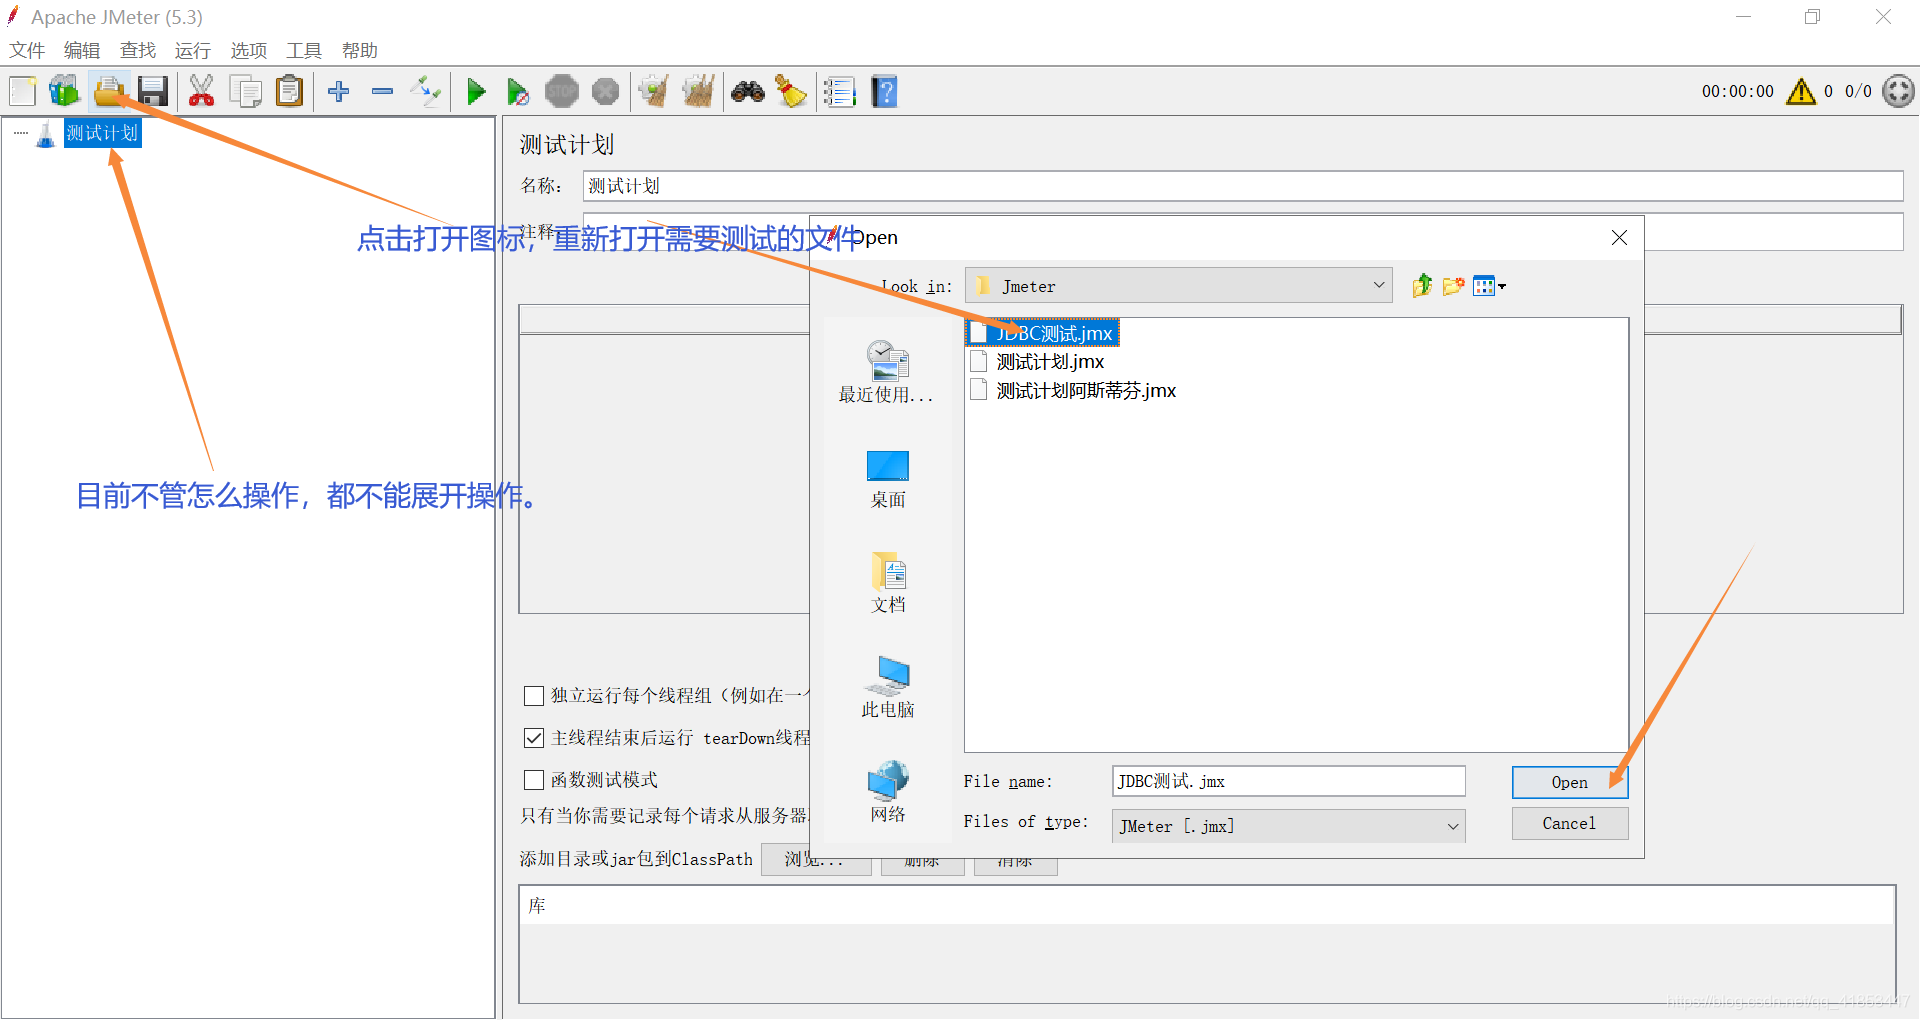Click the Open file folder icon
This screenshot has width=1920, height=1020.
pyautogui.click(x=108, y=92)
